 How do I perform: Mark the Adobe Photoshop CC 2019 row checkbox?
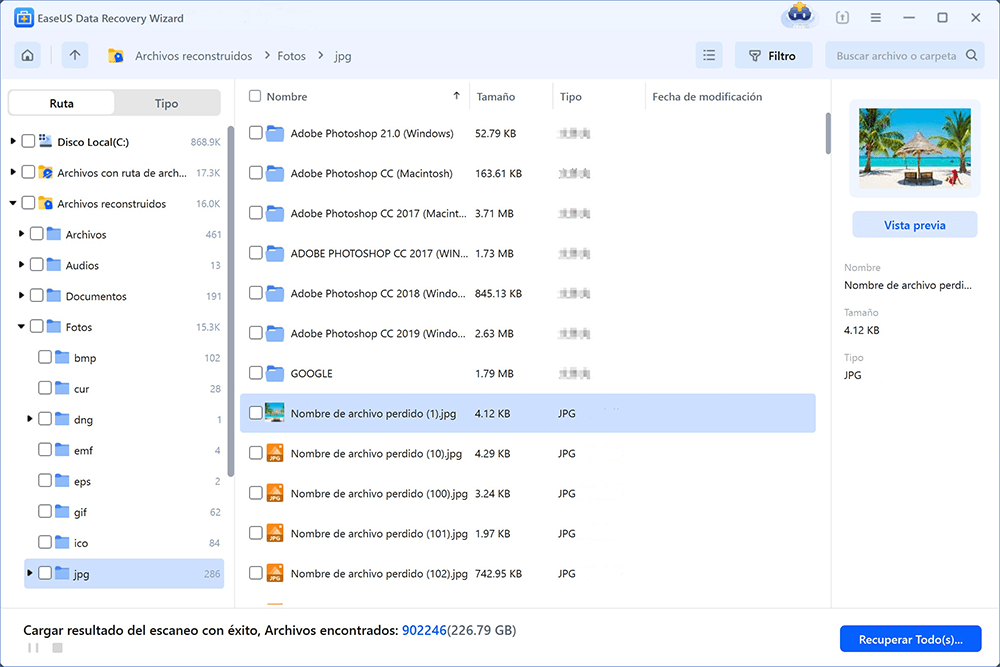click(256, 333)
